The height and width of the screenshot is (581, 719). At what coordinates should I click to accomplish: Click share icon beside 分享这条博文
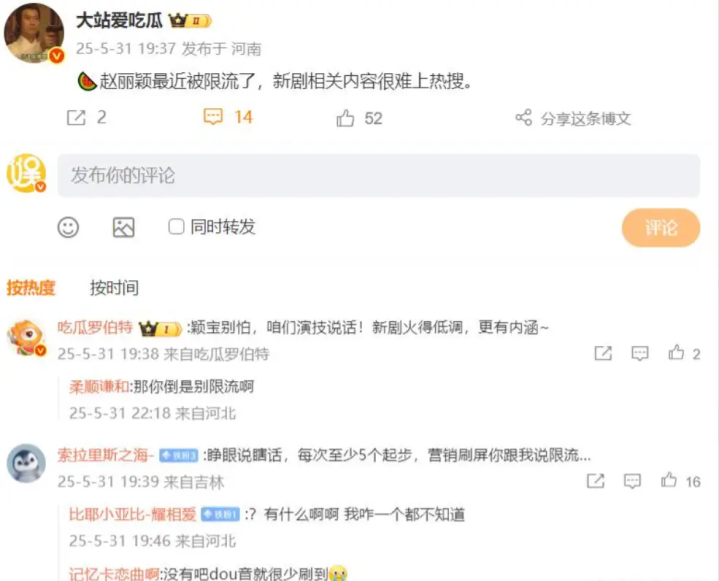[x=524, y=118]
